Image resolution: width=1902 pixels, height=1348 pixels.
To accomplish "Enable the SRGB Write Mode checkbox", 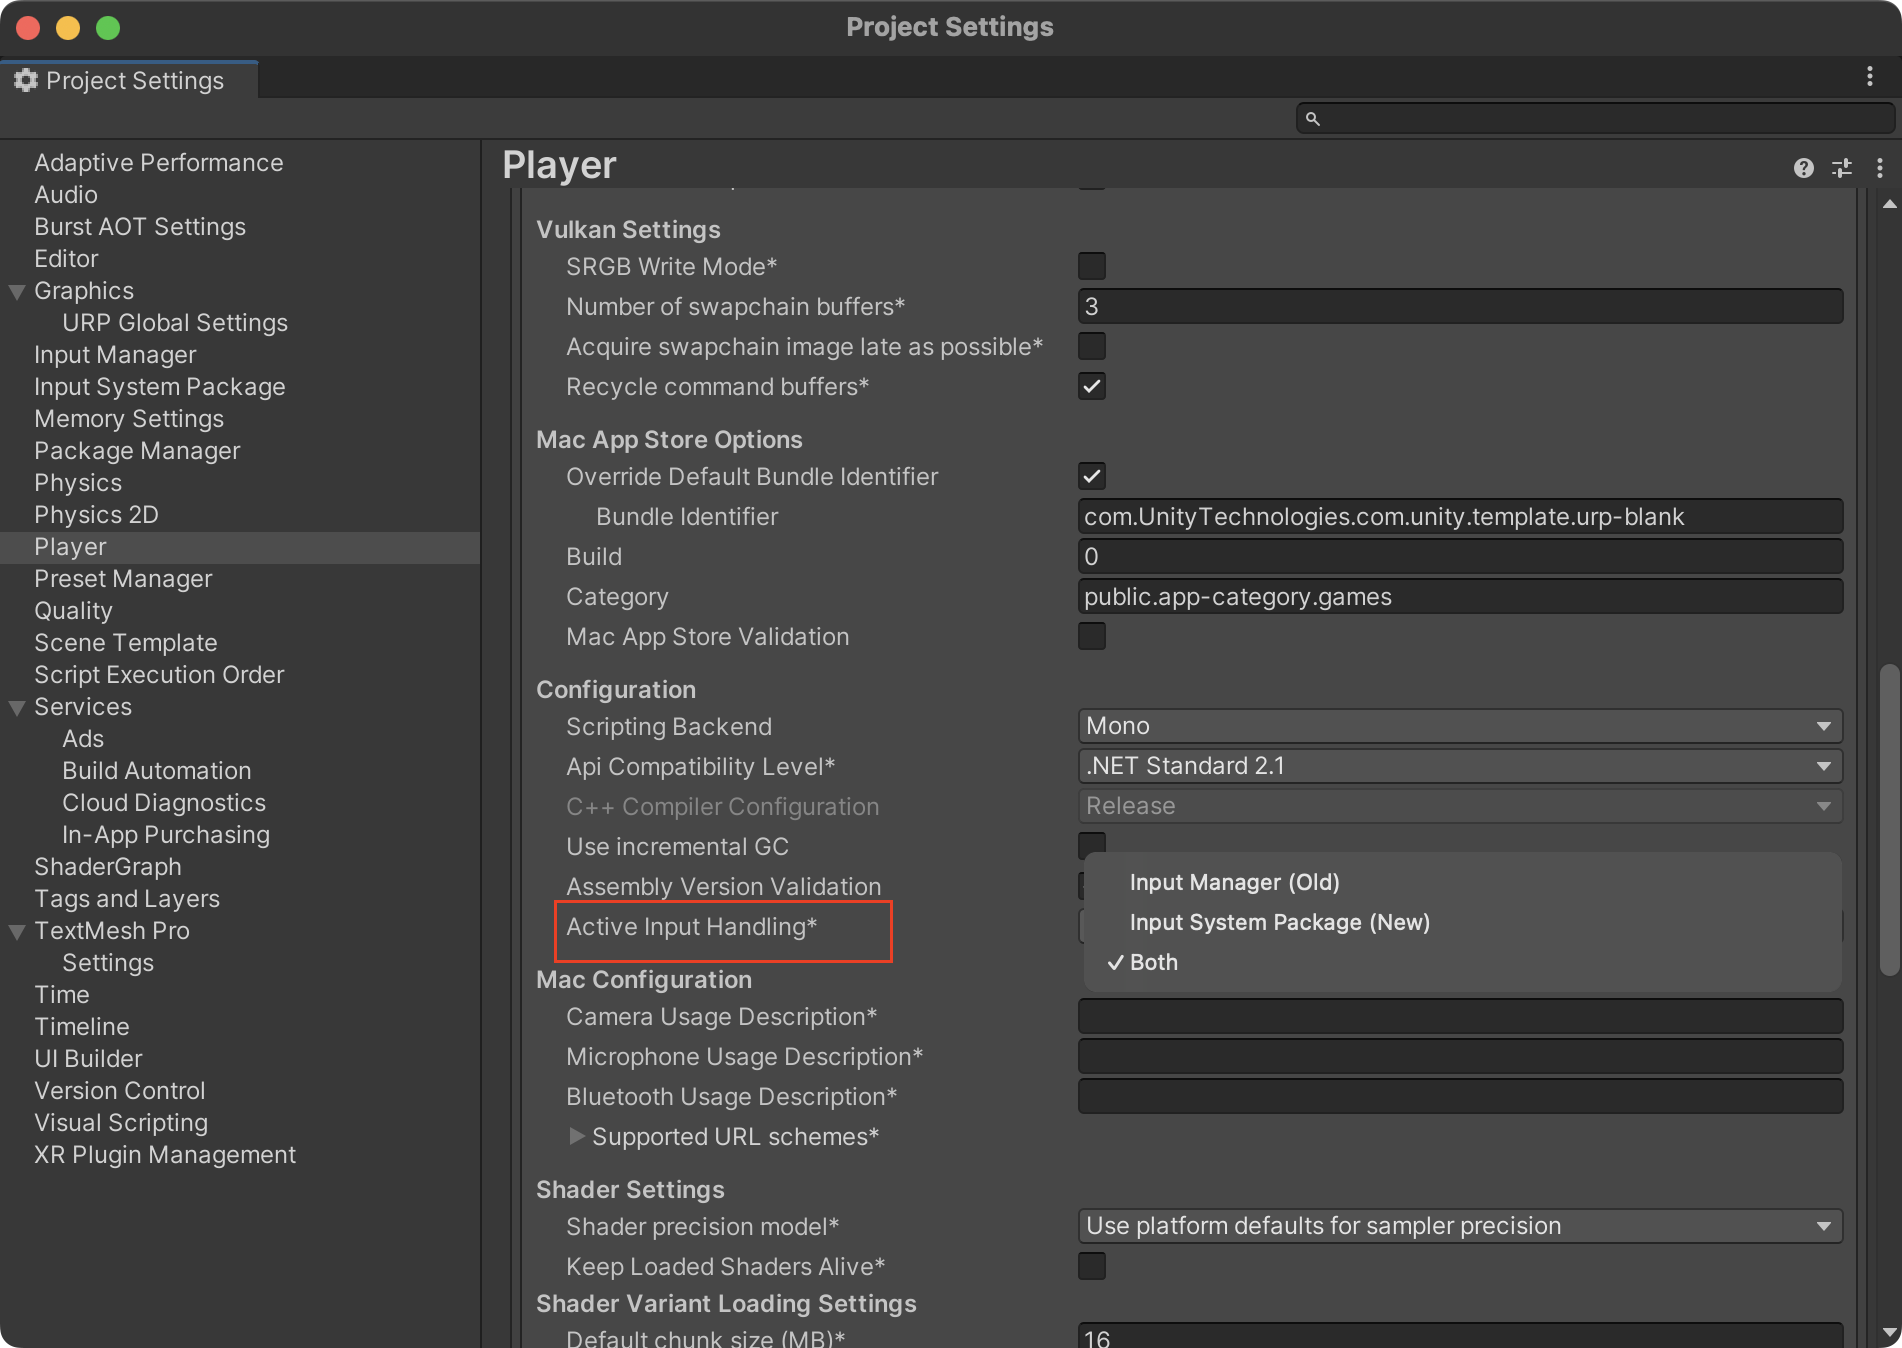I will pos(1092,266).
